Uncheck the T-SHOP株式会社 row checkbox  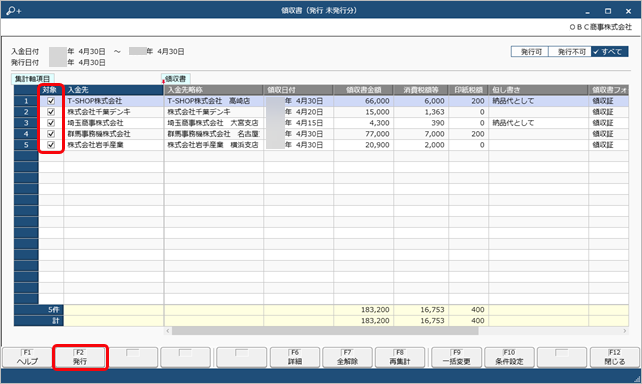click(x=51, y=101)
